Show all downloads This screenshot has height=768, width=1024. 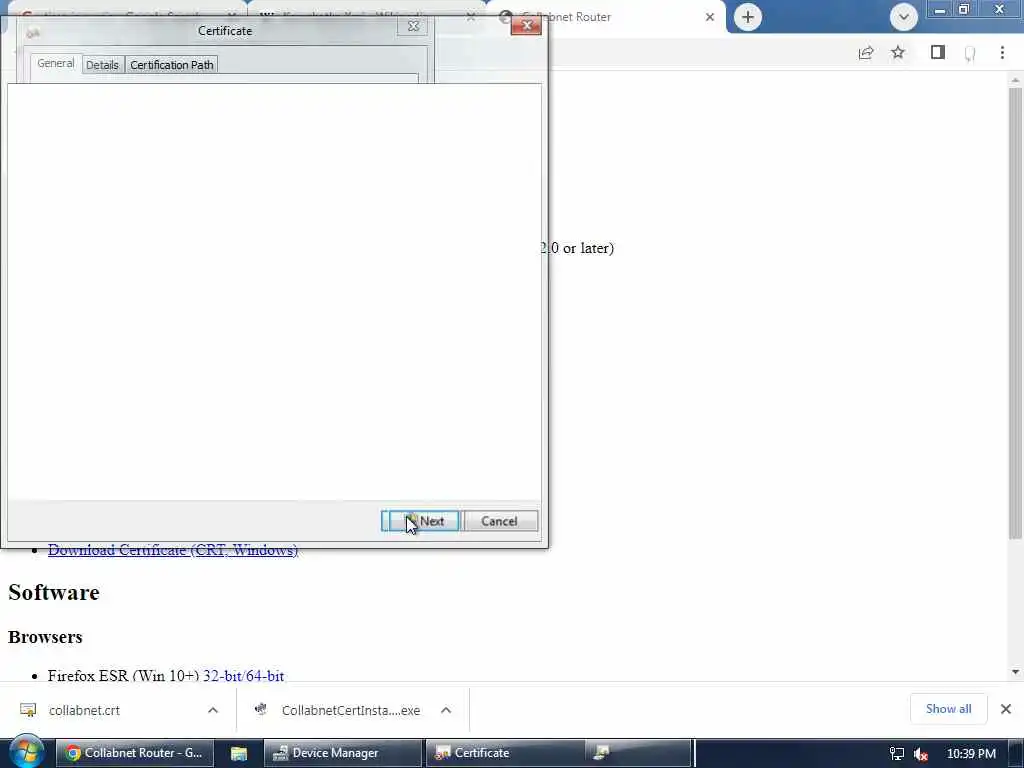tap(948, 709)
